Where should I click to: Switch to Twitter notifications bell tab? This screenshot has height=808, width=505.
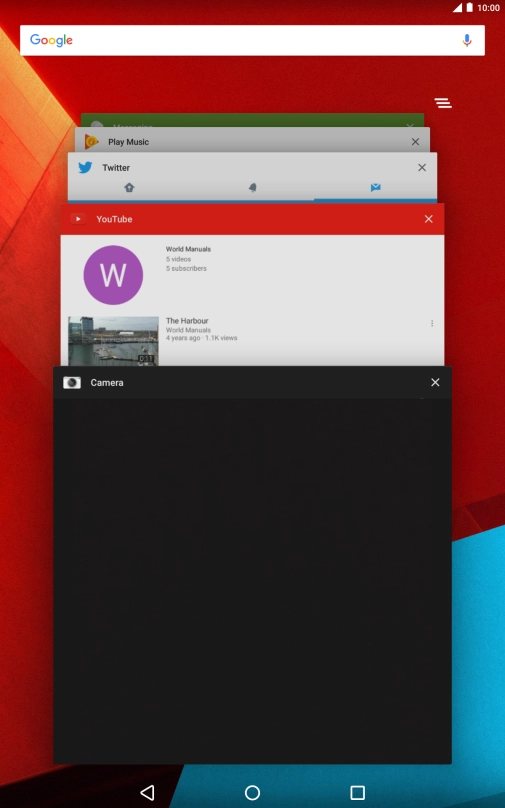point(252,188)
